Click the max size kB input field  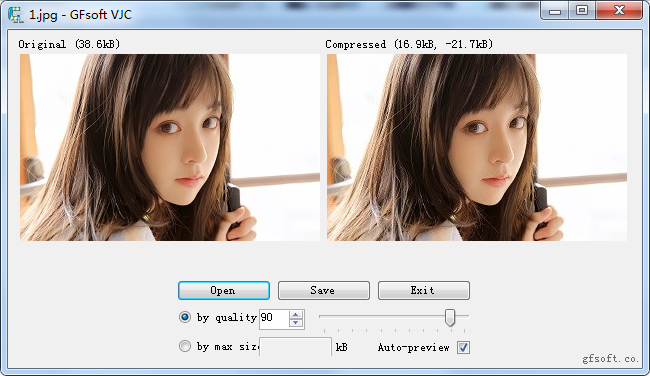pyautogui.click(x=295, y=347)
